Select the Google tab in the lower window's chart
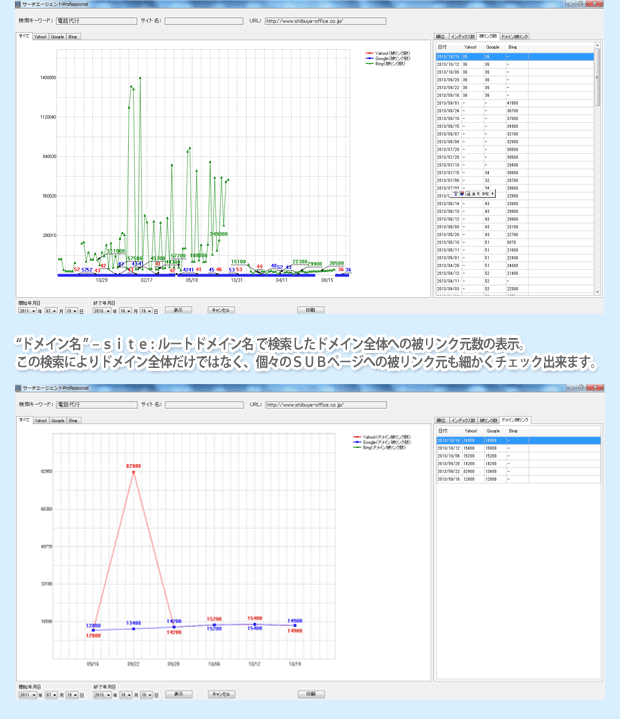Viewport: 620px width, 719px height. tap(58, 420)
